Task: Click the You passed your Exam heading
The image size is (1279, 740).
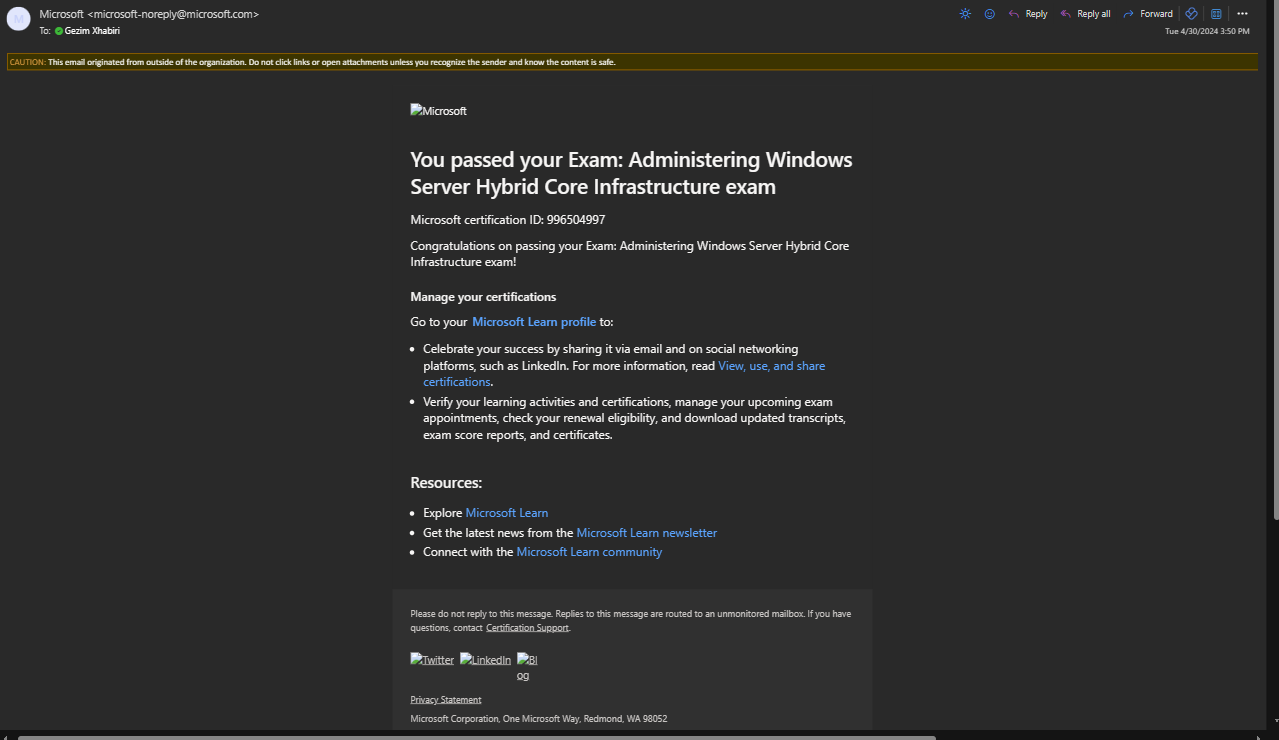Action: point(631,173)
